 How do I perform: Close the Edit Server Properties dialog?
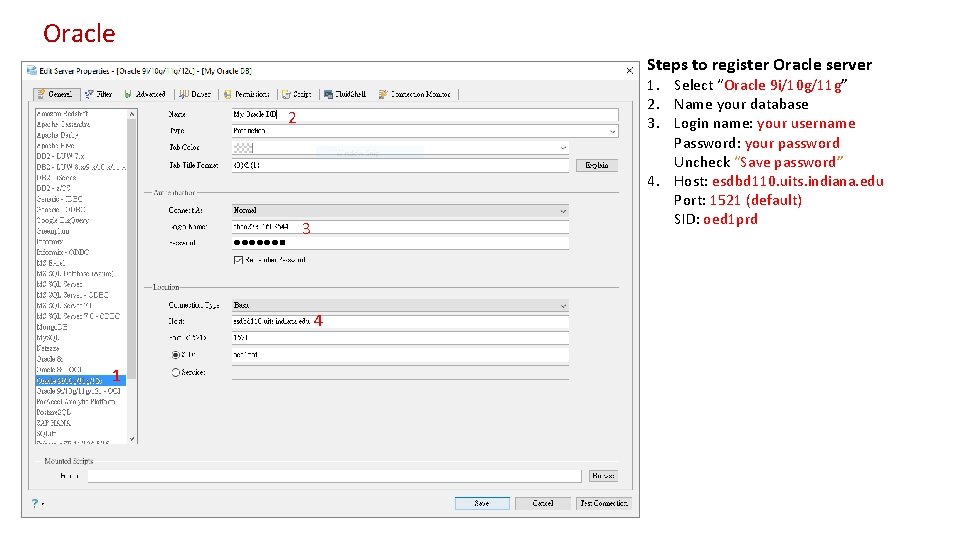click(x=629, y=71)
